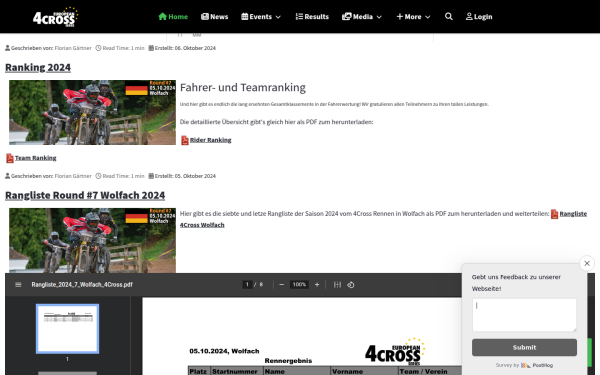Go to the Home nav item
The width and height of the screenshot is (600, 375).
point(173,17)
